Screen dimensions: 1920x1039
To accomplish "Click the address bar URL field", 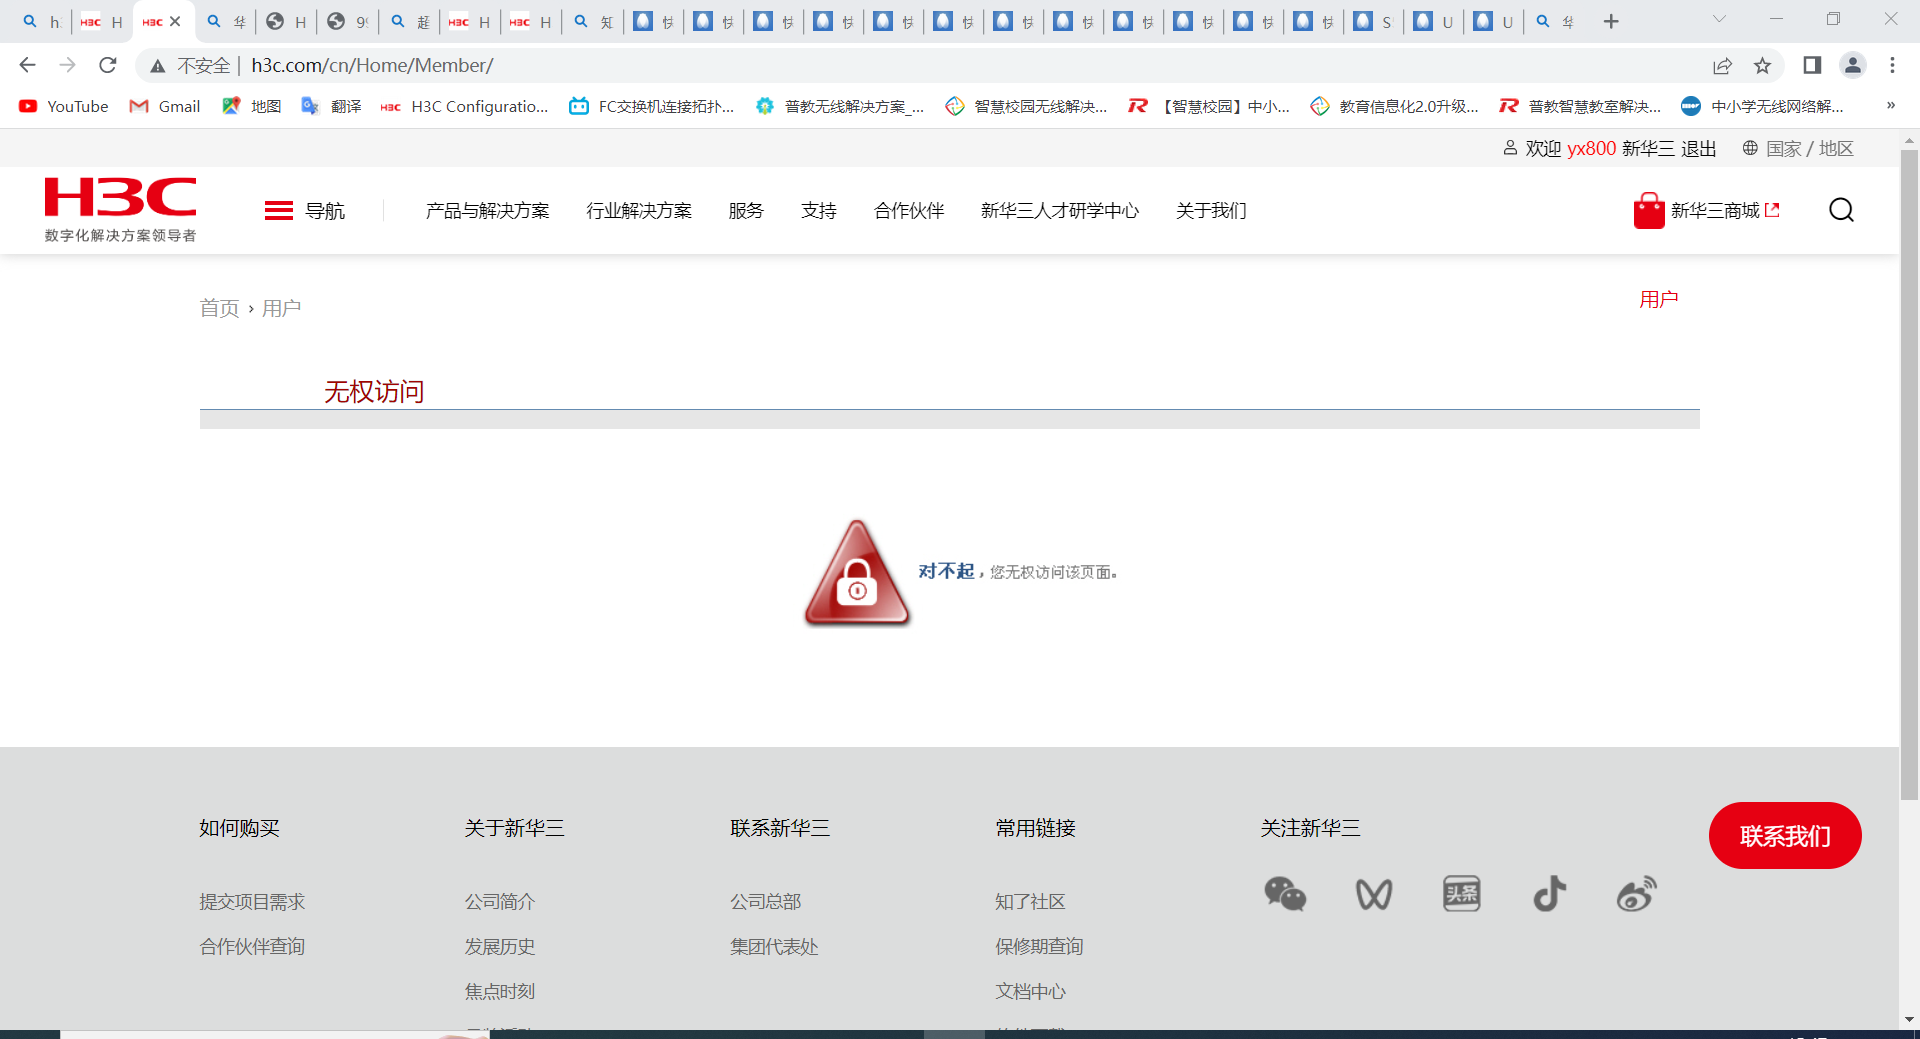I will (x=960, y=65).
